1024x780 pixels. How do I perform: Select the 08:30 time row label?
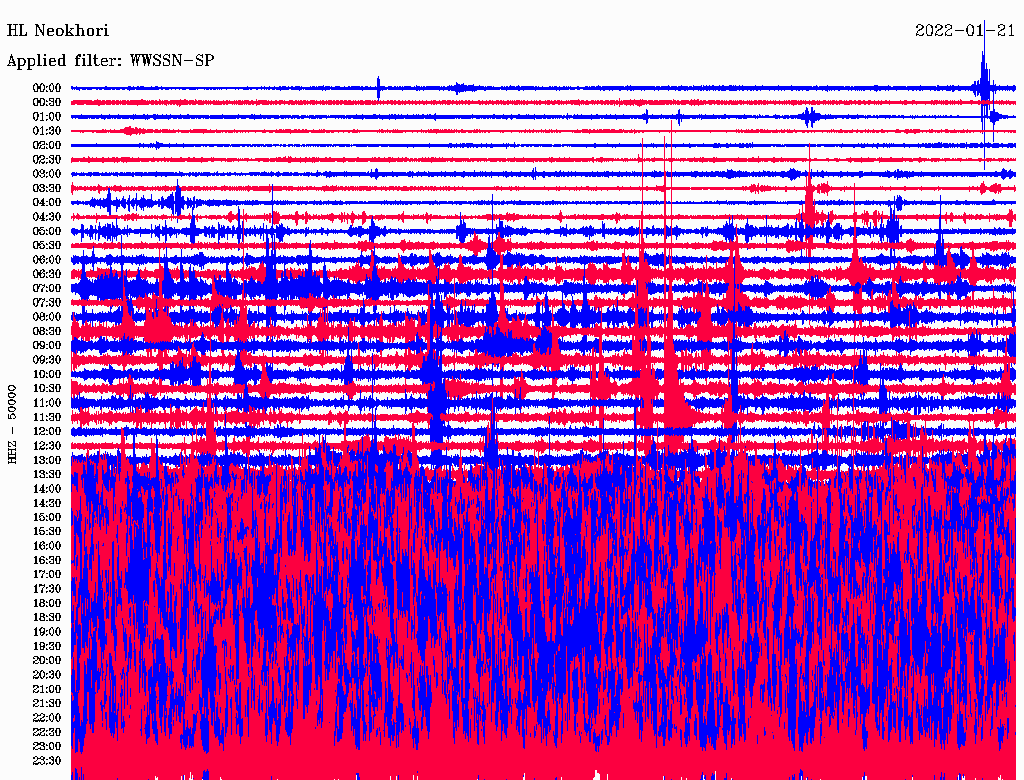pos(46,331)
